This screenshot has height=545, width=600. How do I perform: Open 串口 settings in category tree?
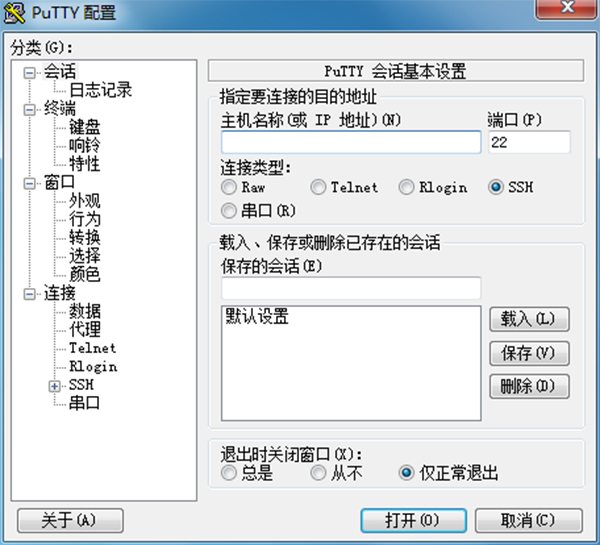pyautogui.click(x=85, y=403)
